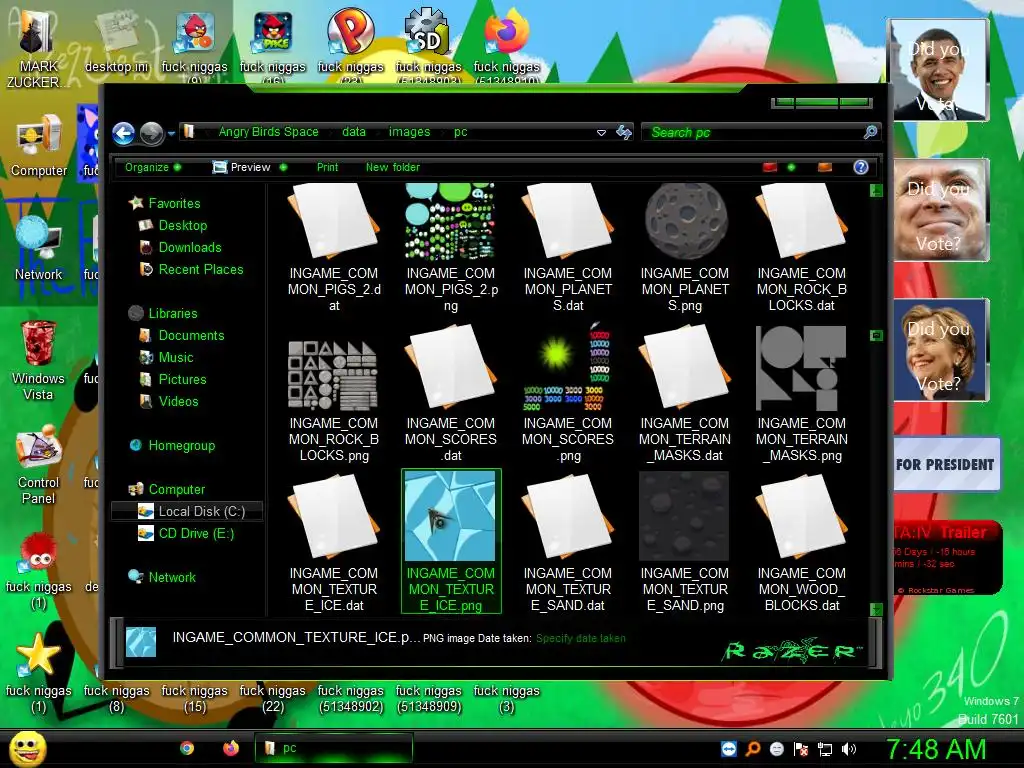1024x768 pixels.
Task: Select file INGAME_COMMON_PIGS_2.dat
Action: 334,248
